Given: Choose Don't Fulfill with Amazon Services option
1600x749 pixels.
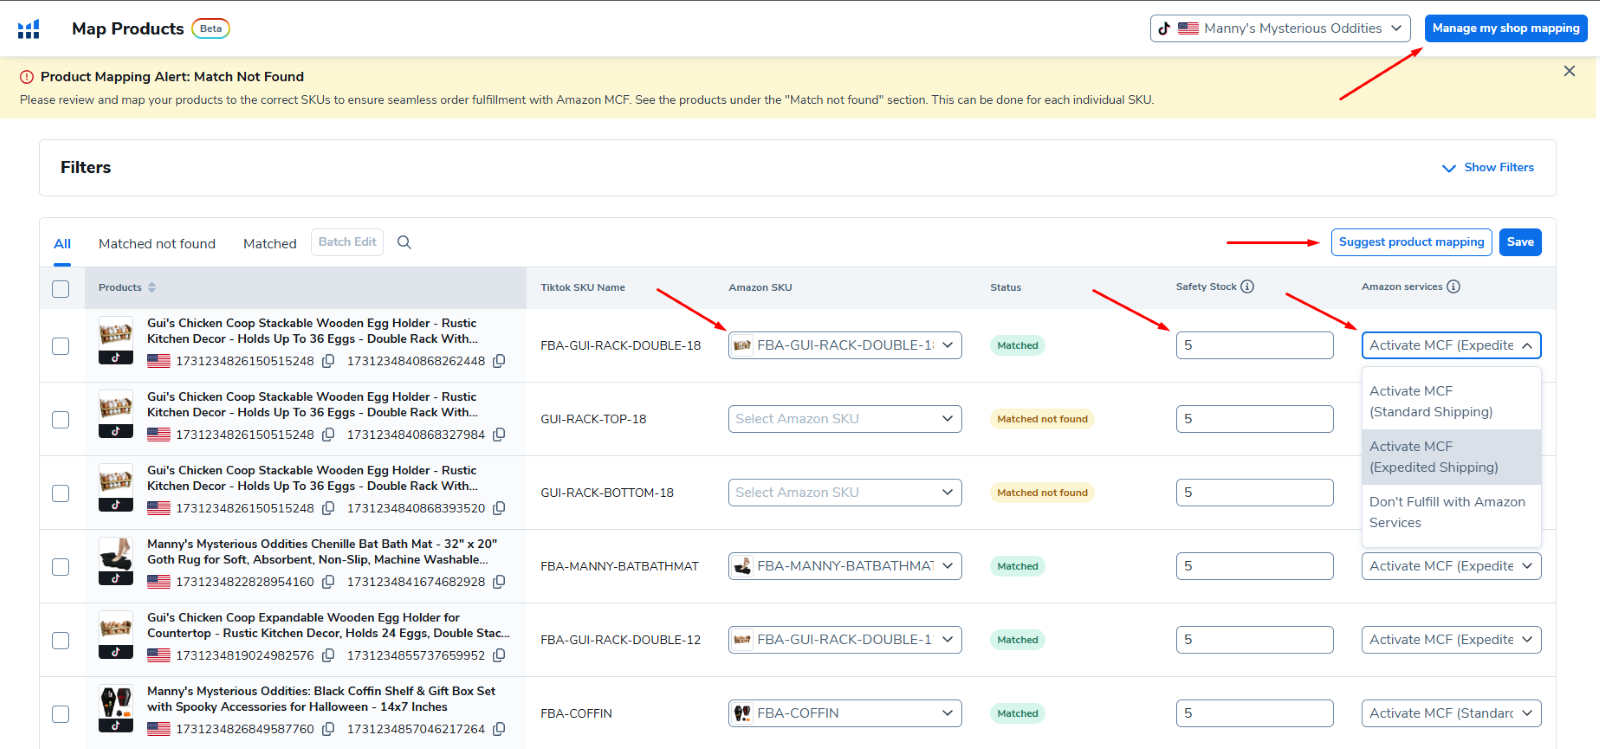Looking at the screenshot, I should coord(1450,512).
